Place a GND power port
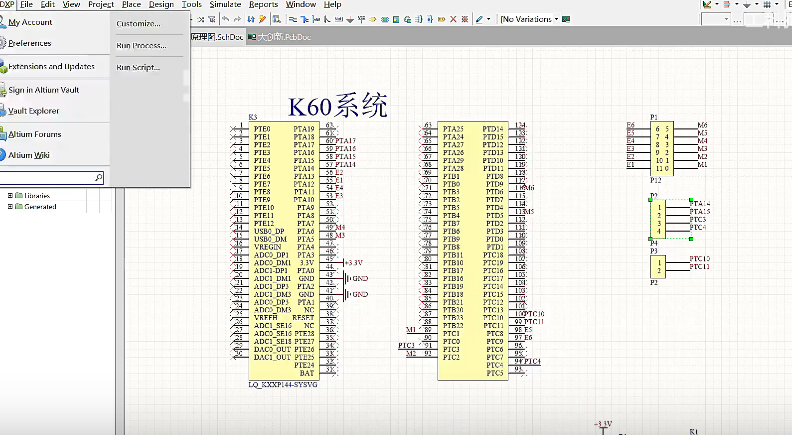Image resolution: width=792 pixels, height=435 pixels. [x=350, y=20]
